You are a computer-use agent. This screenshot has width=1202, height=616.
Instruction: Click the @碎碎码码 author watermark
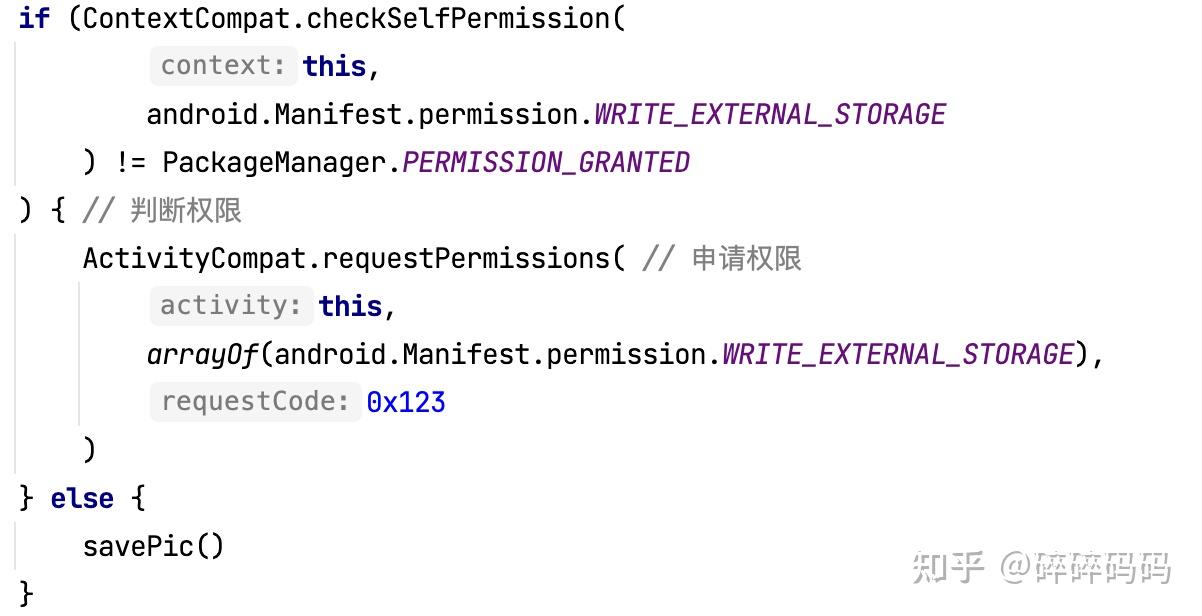coord(1085,567)
